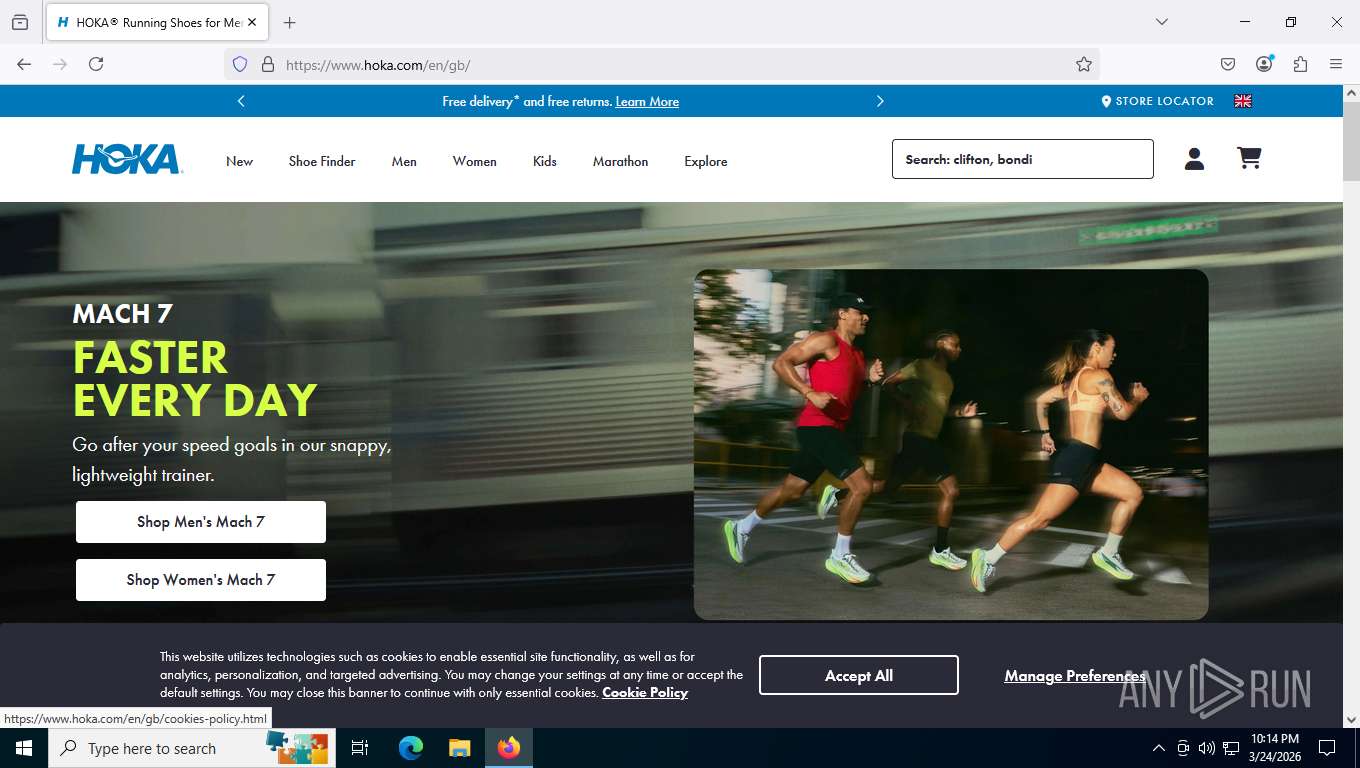
Task: Click the Firefox forward arrow
Action: tap(60, 64)
